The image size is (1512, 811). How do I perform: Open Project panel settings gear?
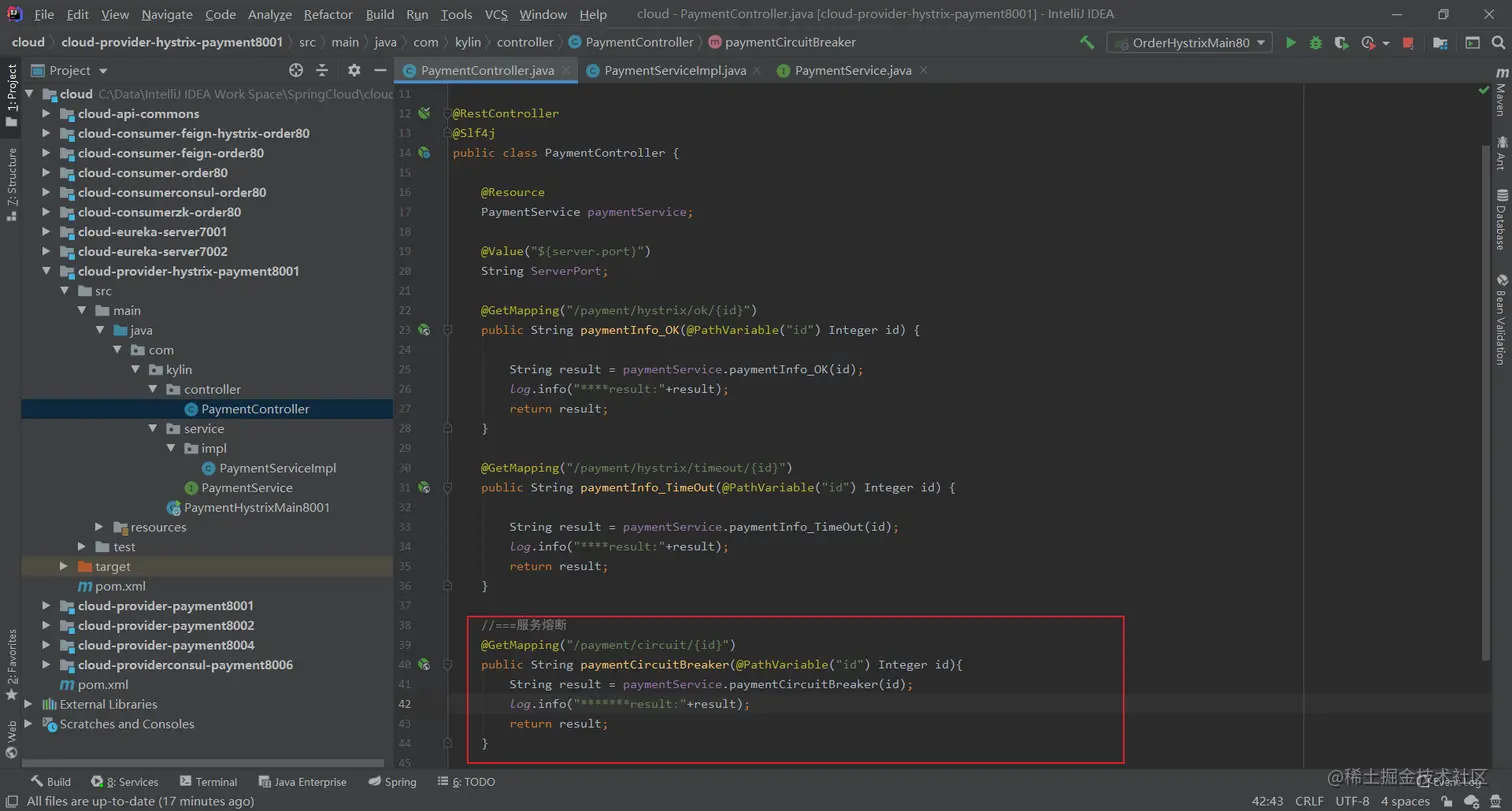(x=354, y=70)
